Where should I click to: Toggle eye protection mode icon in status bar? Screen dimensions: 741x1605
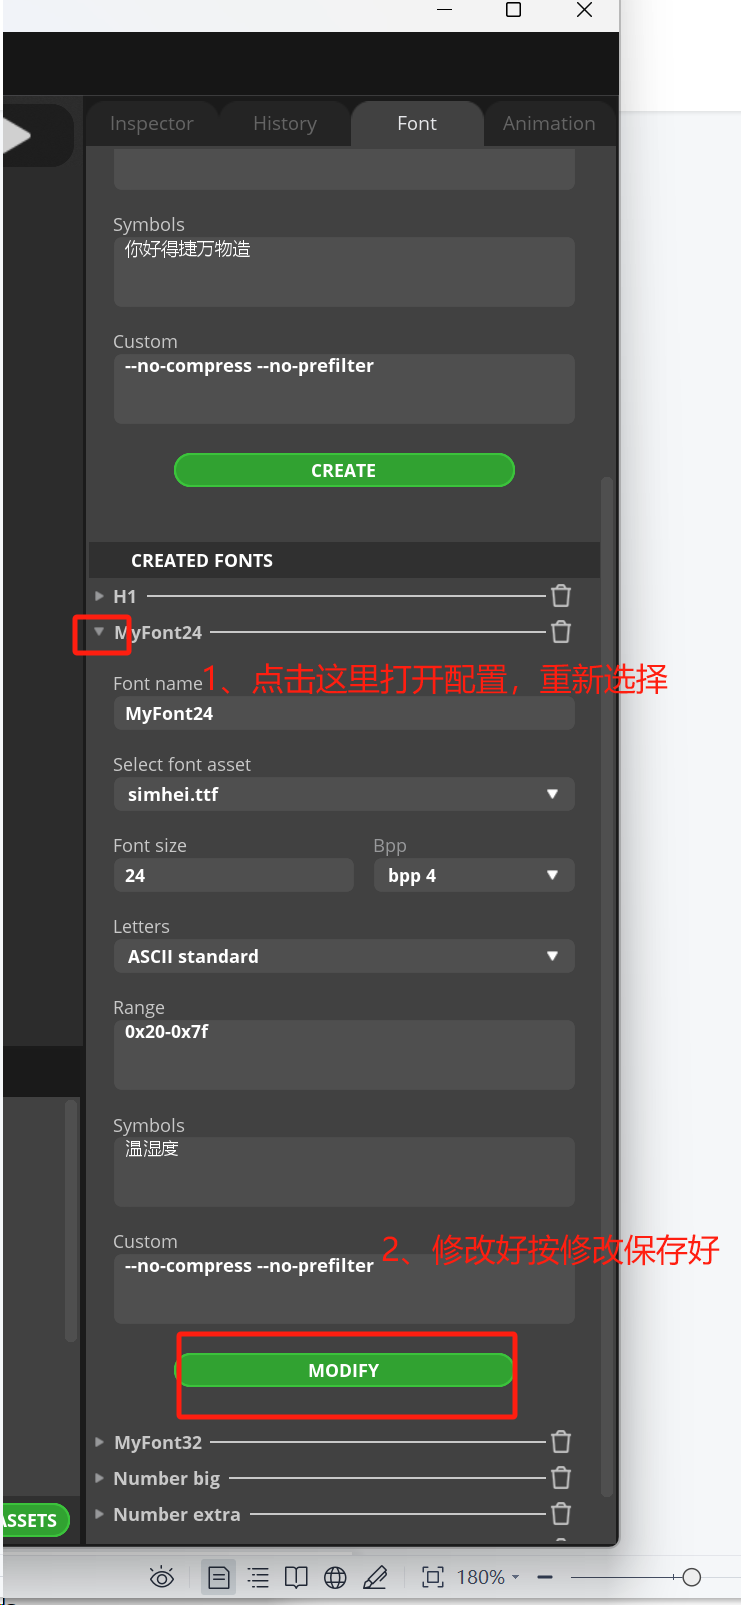pyautogui.click(x=162, y=1578)
